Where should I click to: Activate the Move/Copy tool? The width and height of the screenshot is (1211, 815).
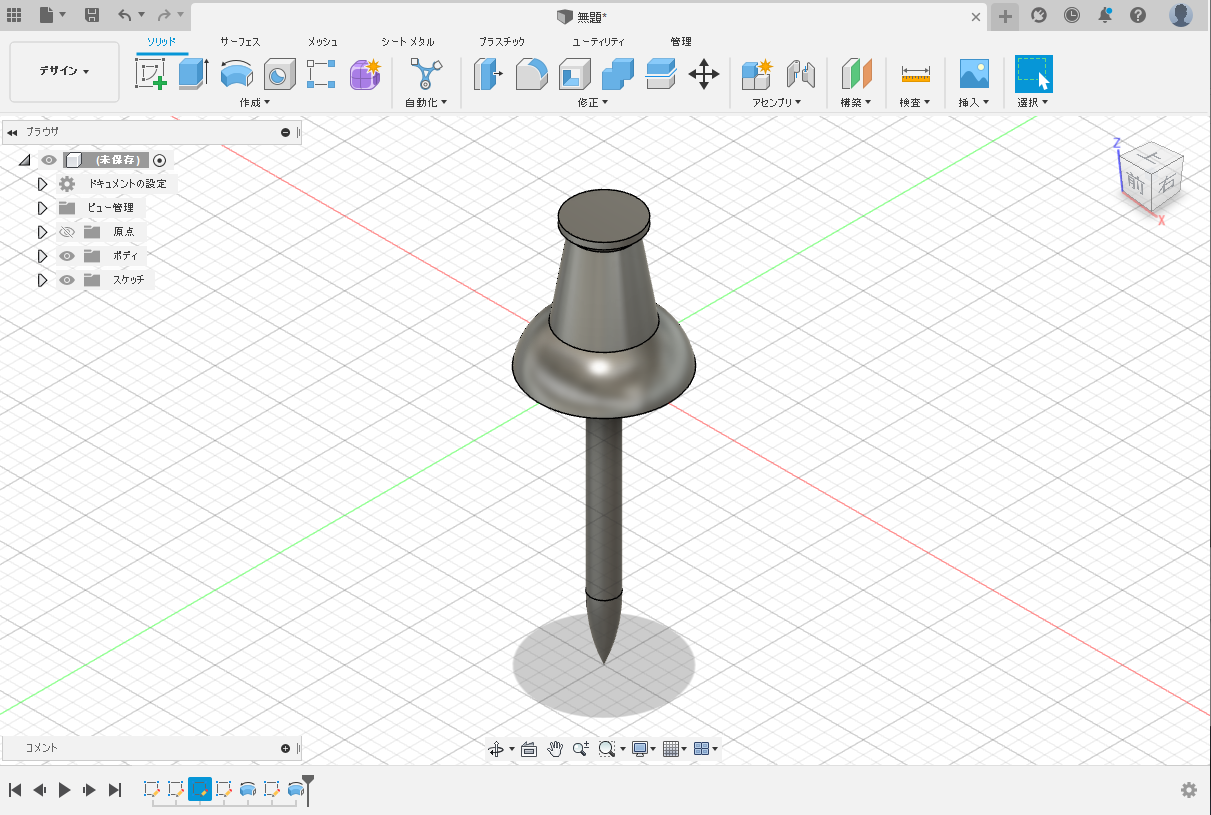[x=704, y=74]
